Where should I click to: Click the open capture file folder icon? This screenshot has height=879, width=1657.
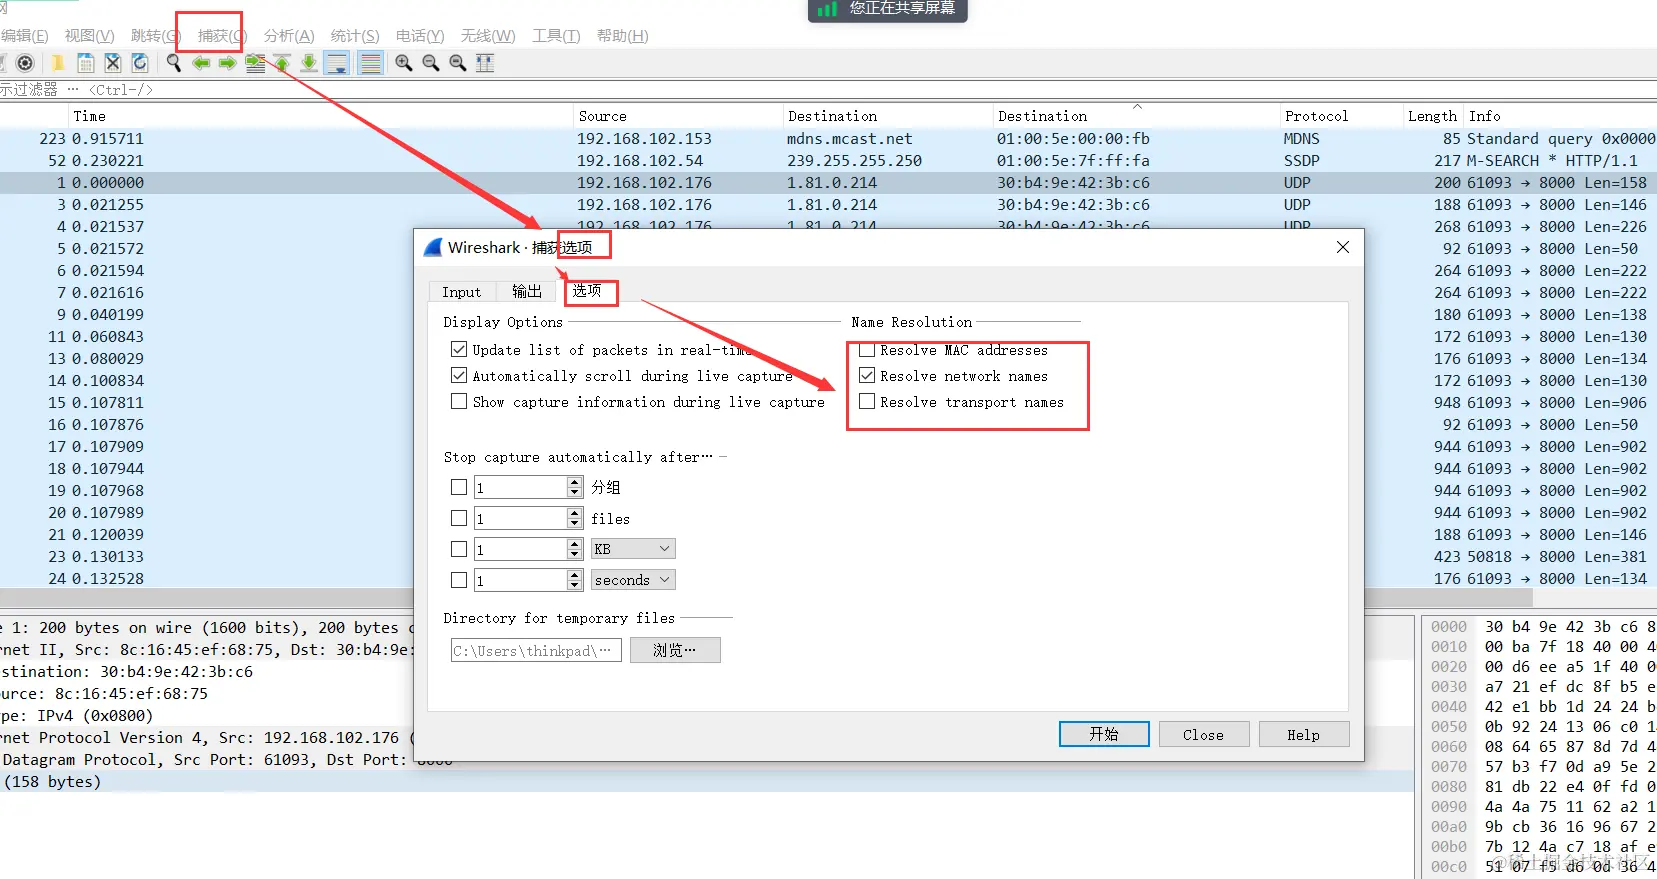tap(58, 63)
